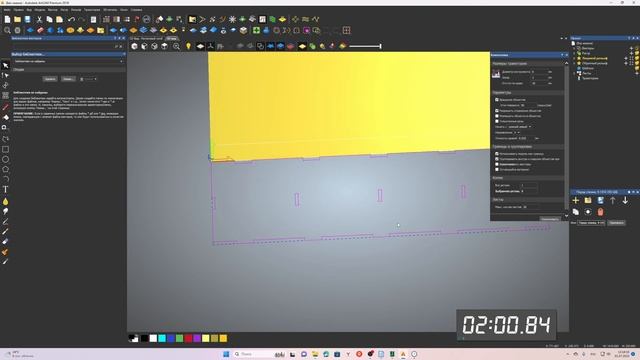640x360 pixels.
Task: Toggle the Использовать модель как границу checkbox
Action: coord(497,154)
